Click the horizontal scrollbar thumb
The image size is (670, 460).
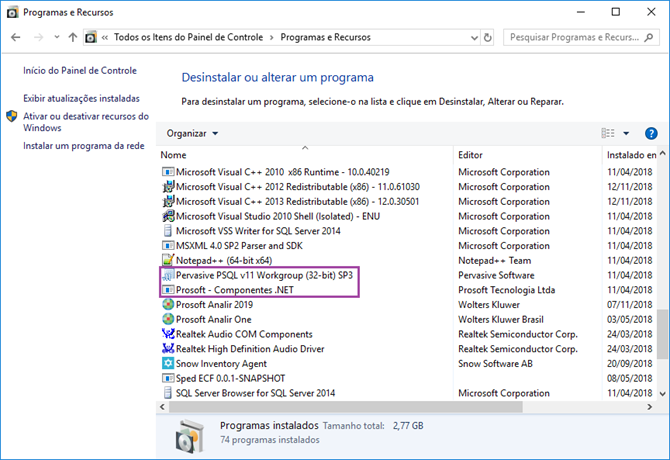click(346, 407)
